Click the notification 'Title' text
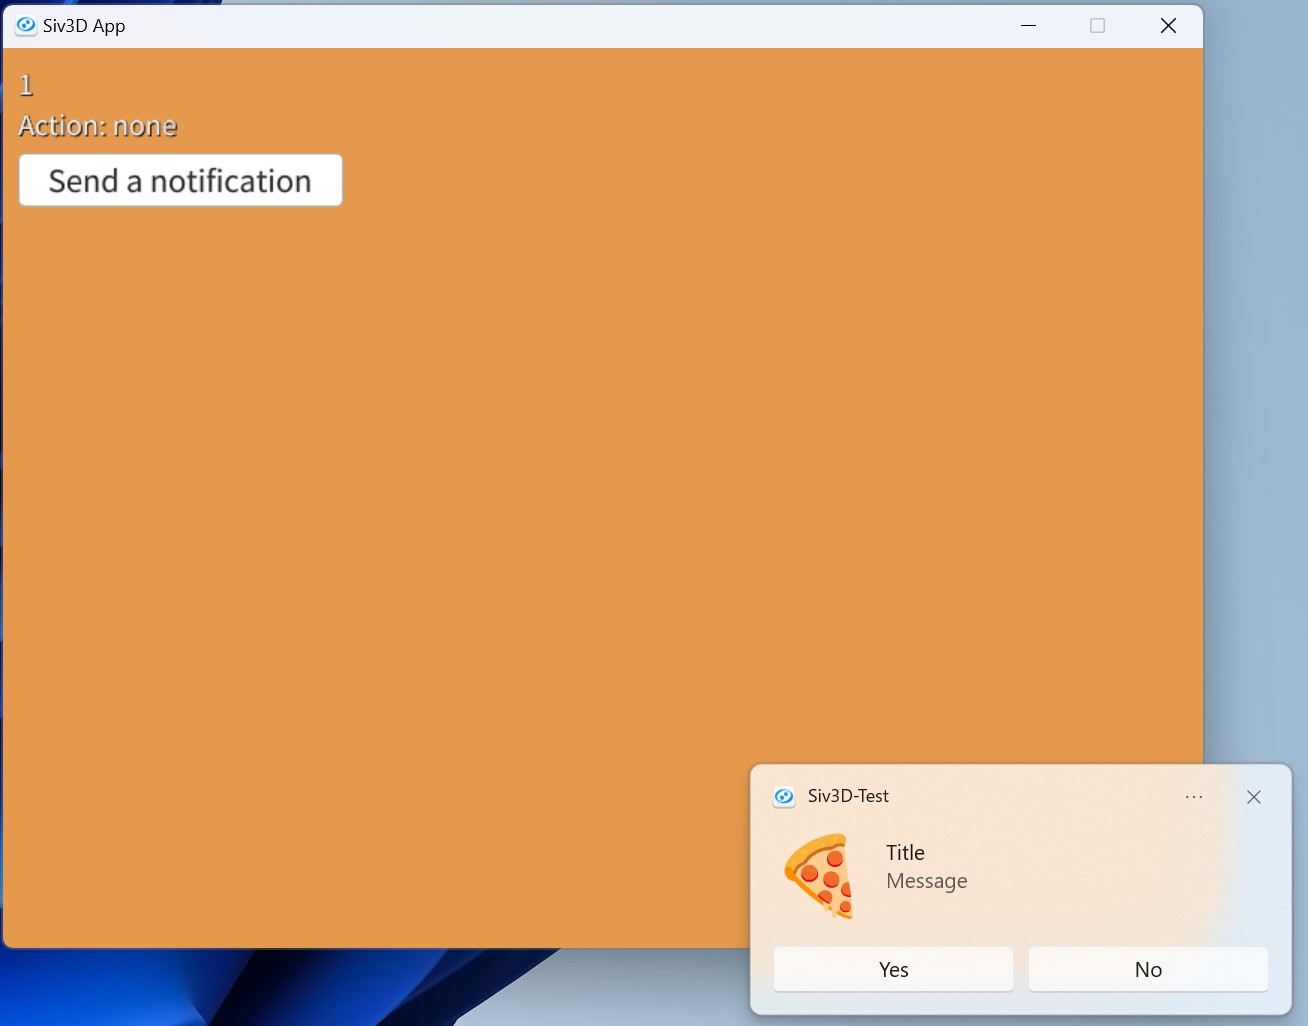The width and height of the screenshot is (1308, 1026). click(x=905, y=853)
